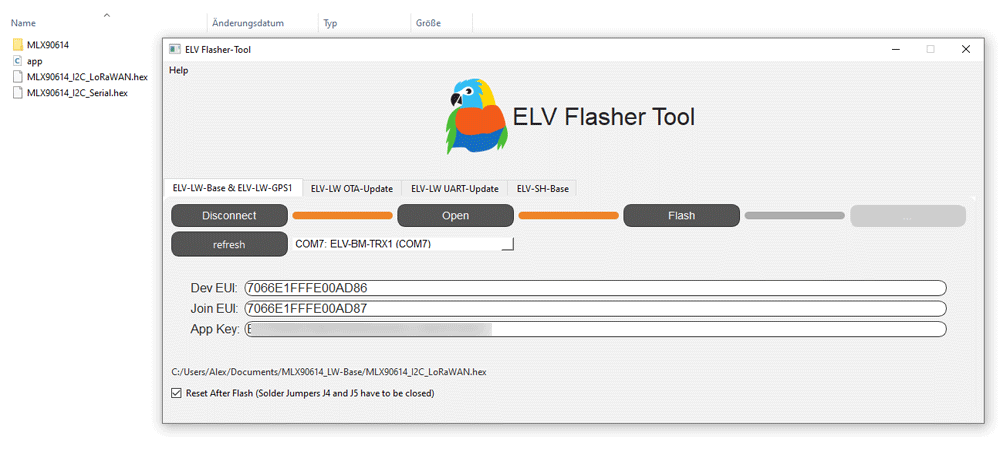Screen dimensions: 1000x450
Task: Switch to ELV-SH-Base tab
Action: click(542, 189)
